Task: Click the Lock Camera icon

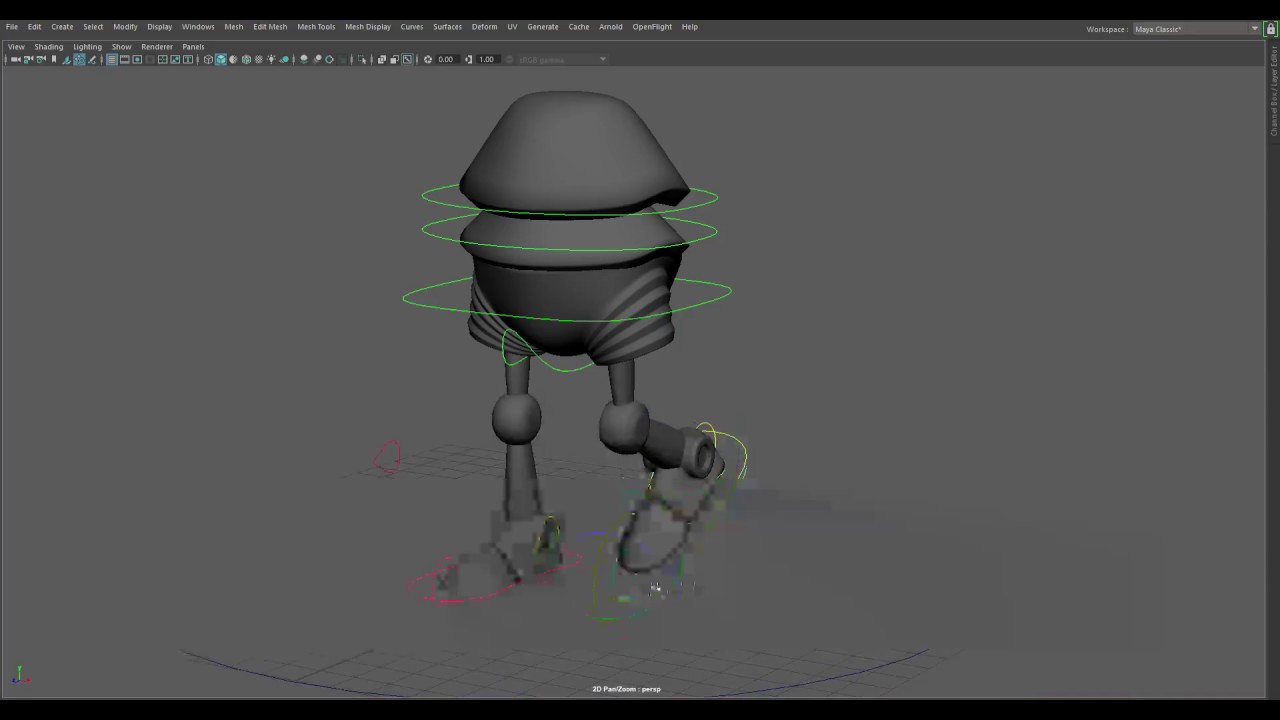Action: click(x=28, y=59)
